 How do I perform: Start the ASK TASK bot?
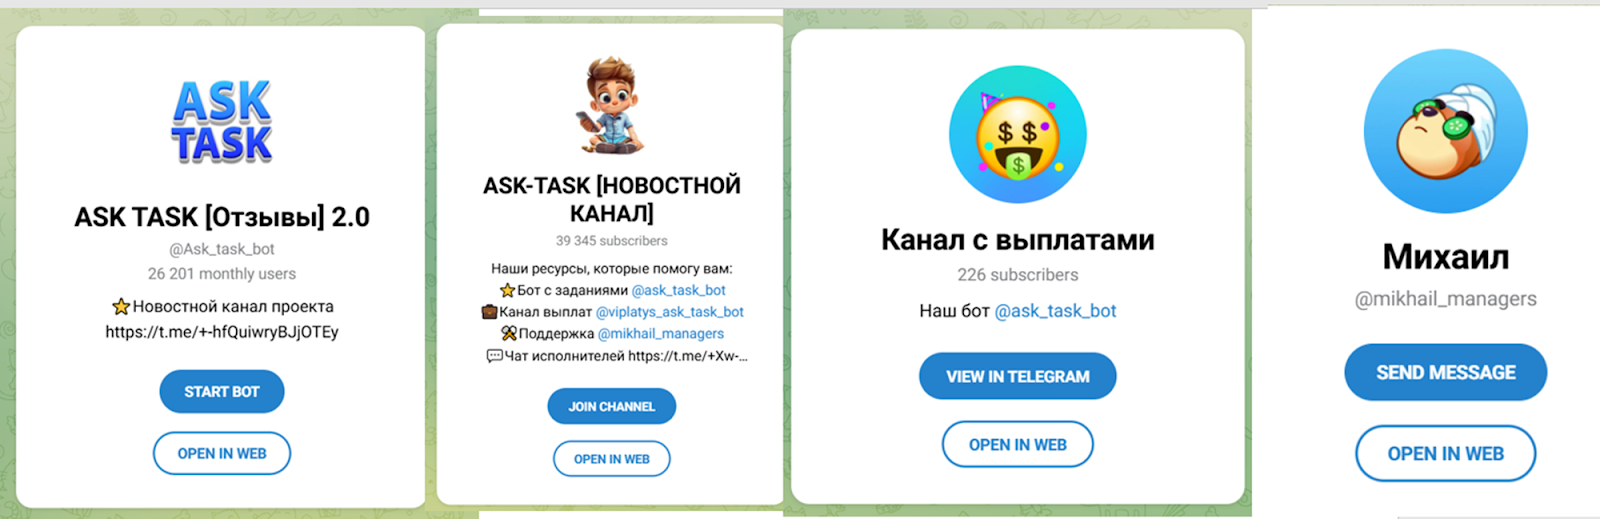coord(222,392)
